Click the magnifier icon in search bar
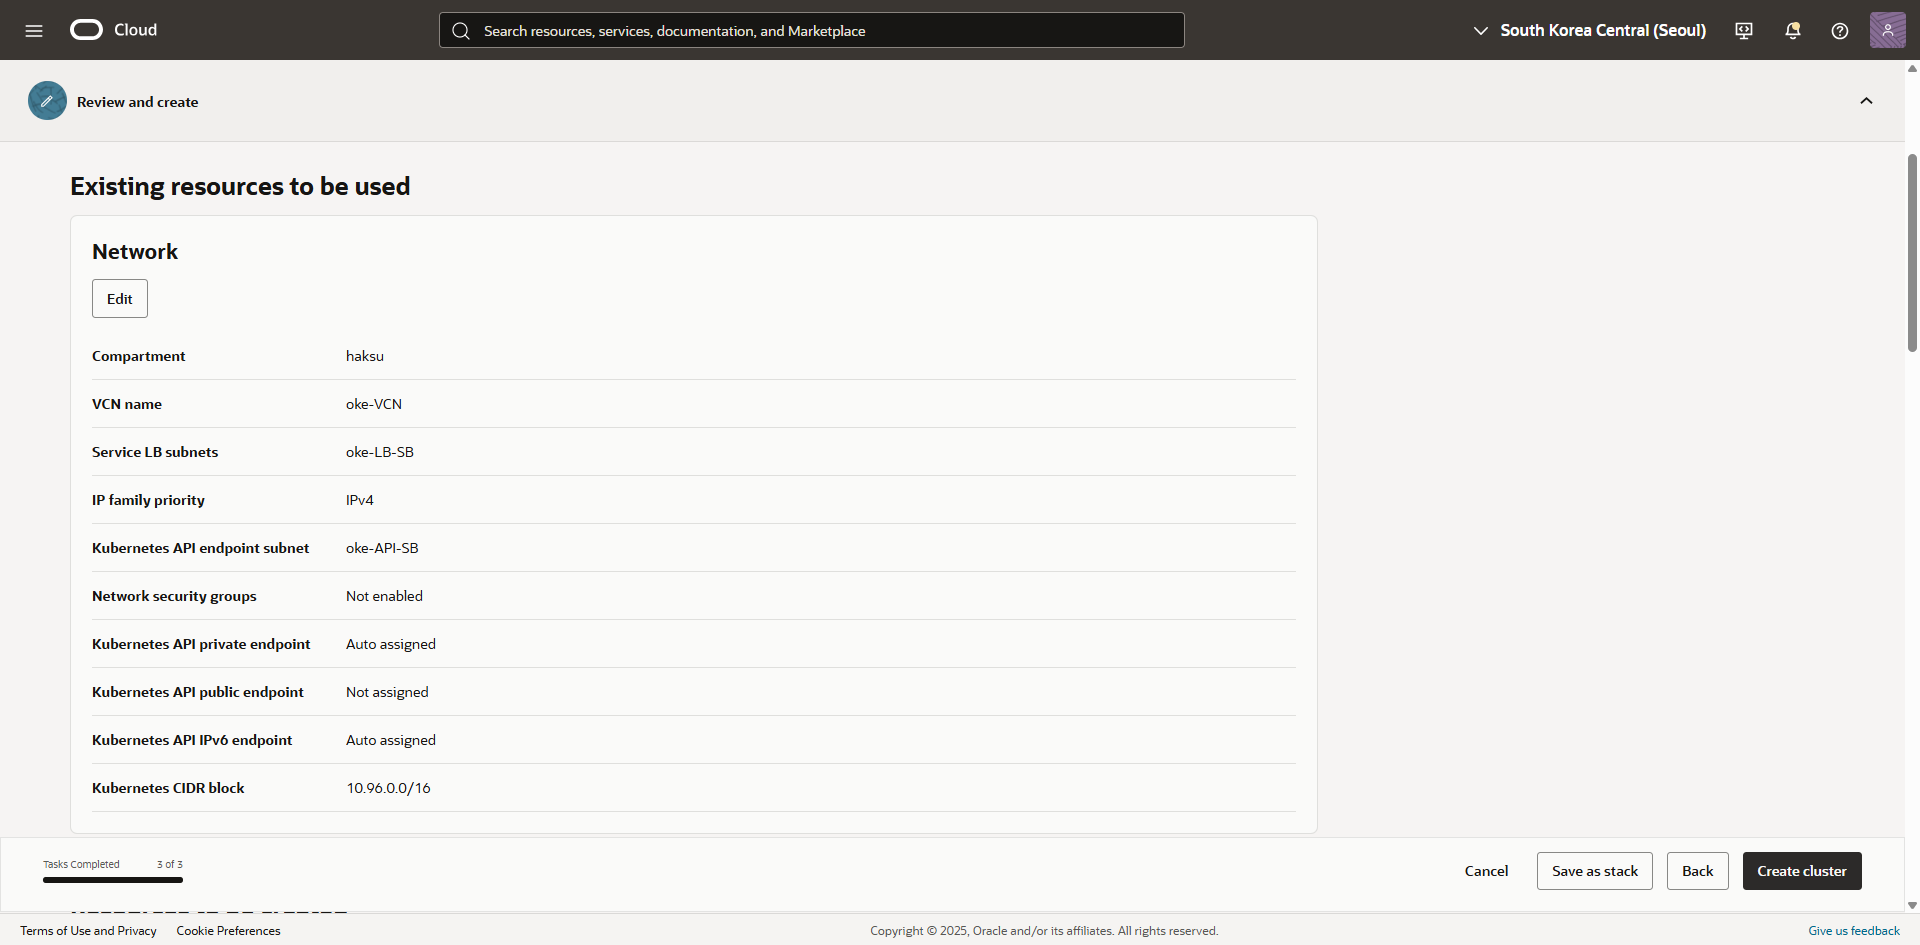The width and height of the screenshot is (1920, 945). pos(461,31)
